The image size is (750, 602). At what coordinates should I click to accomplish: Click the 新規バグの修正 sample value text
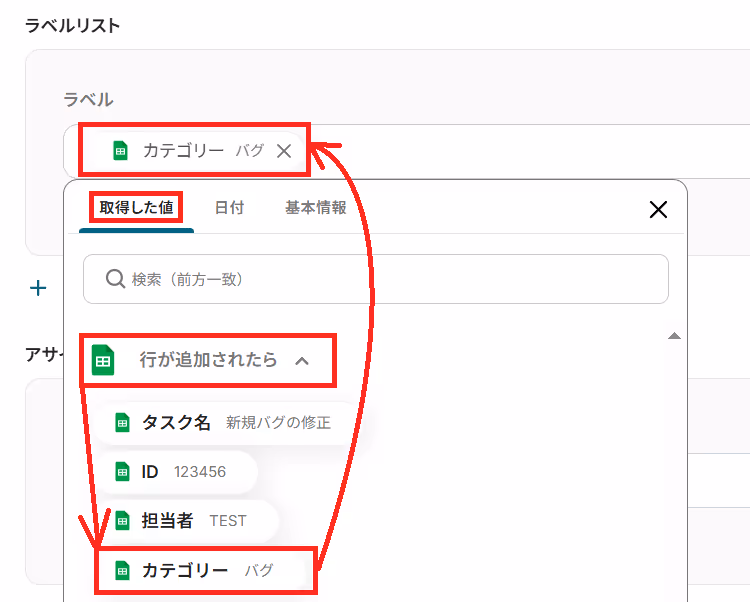point(278,423)
